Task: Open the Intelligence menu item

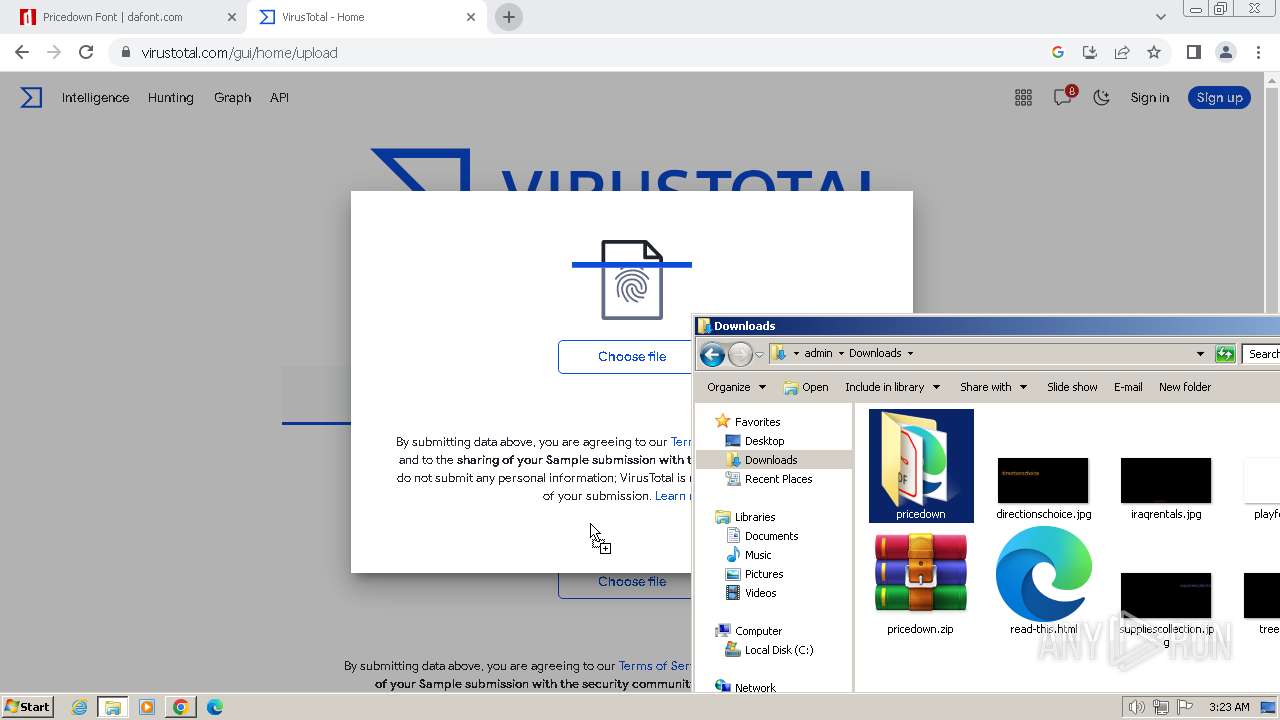Action: point(95,97)
